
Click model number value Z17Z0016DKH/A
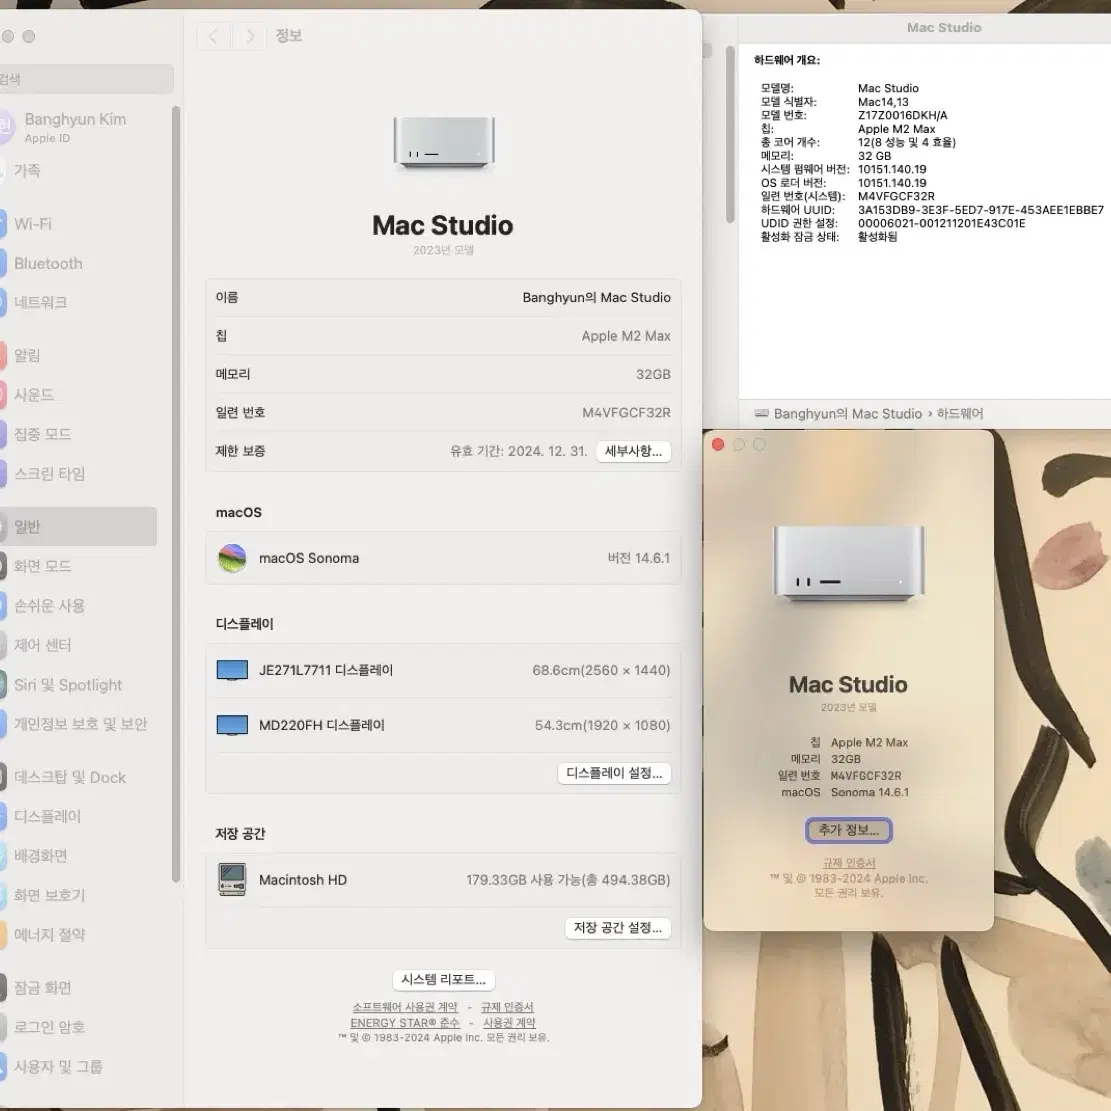point(903,115)
